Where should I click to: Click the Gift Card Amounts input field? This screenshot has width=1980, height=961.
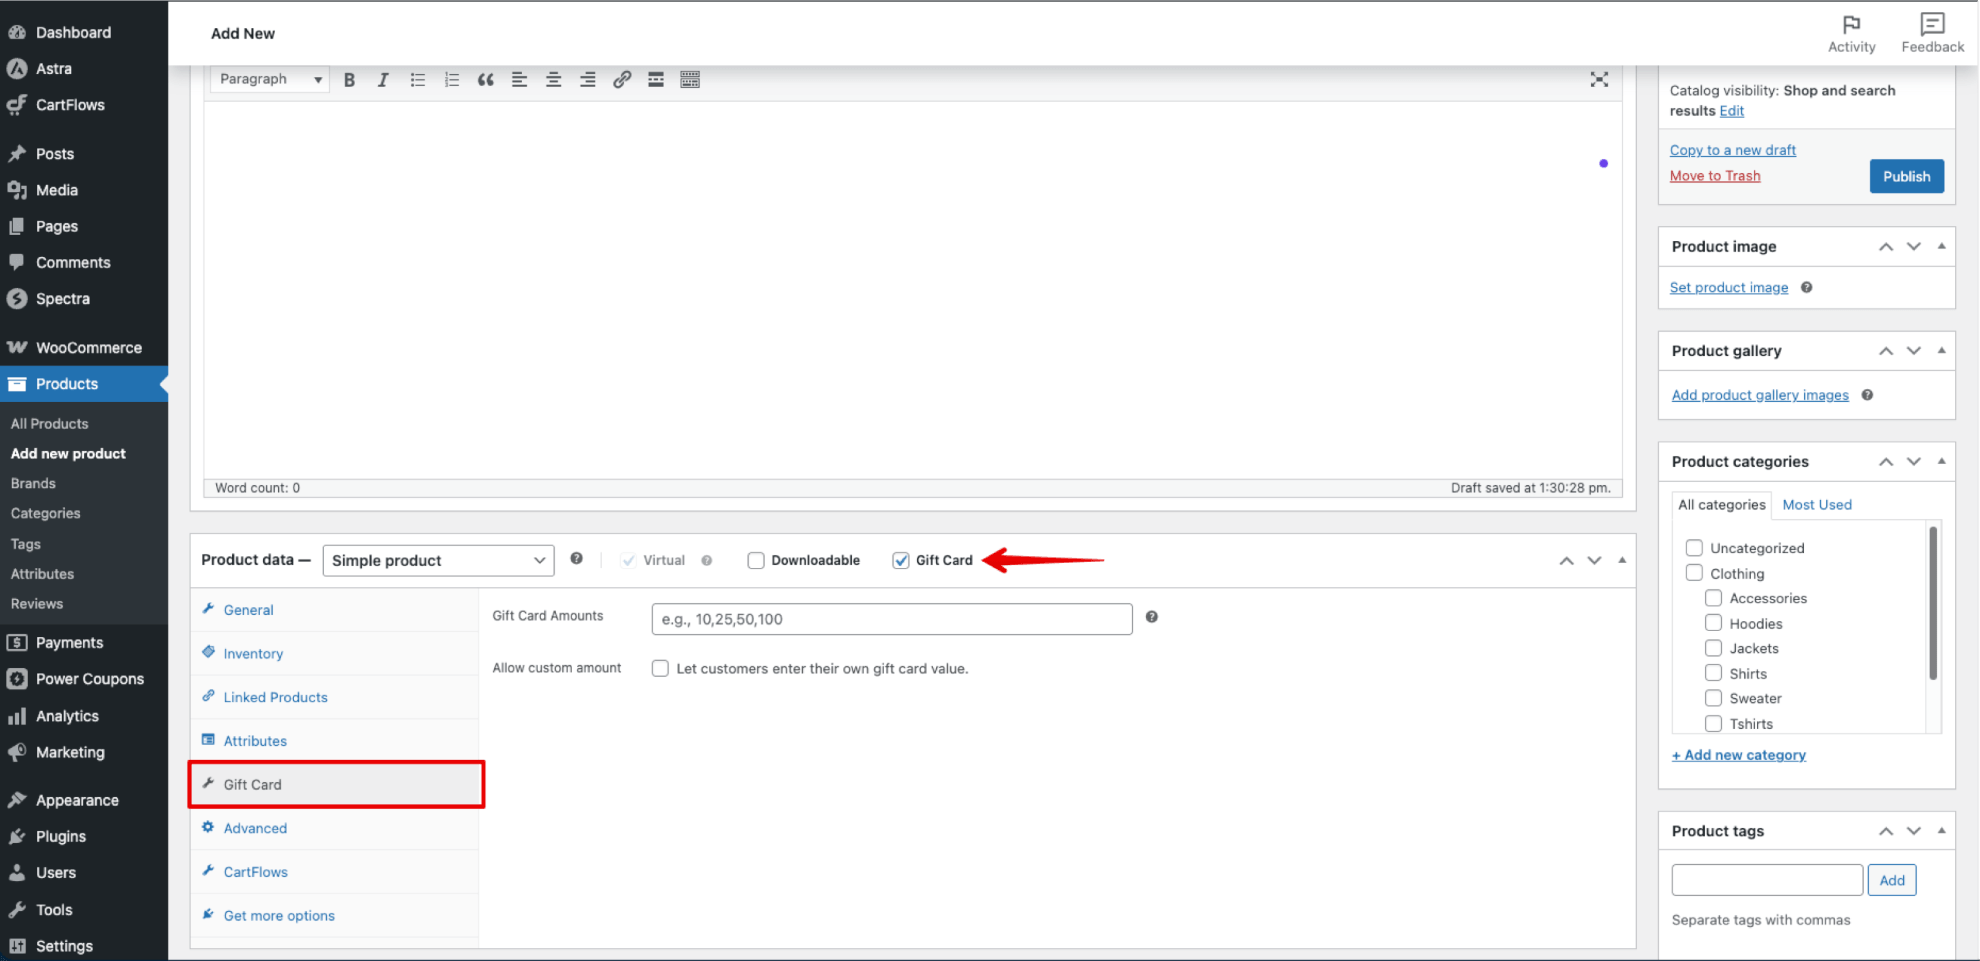pos(891,619)
